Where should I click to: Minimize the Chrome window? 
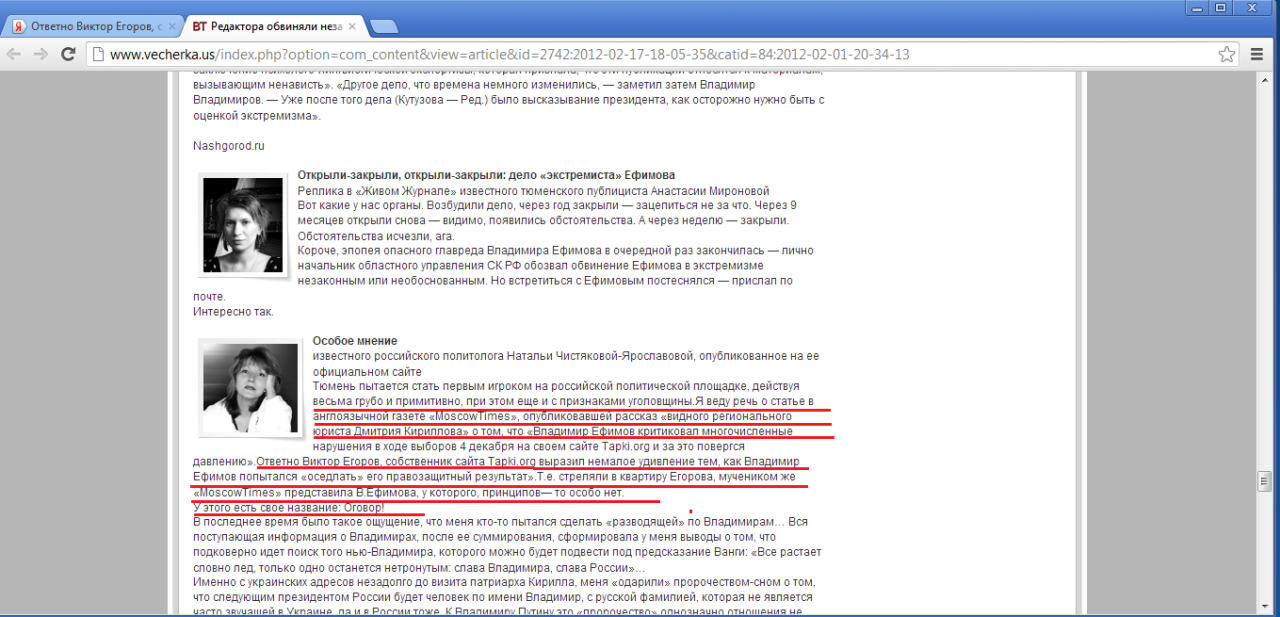(x=1197, y=7)
